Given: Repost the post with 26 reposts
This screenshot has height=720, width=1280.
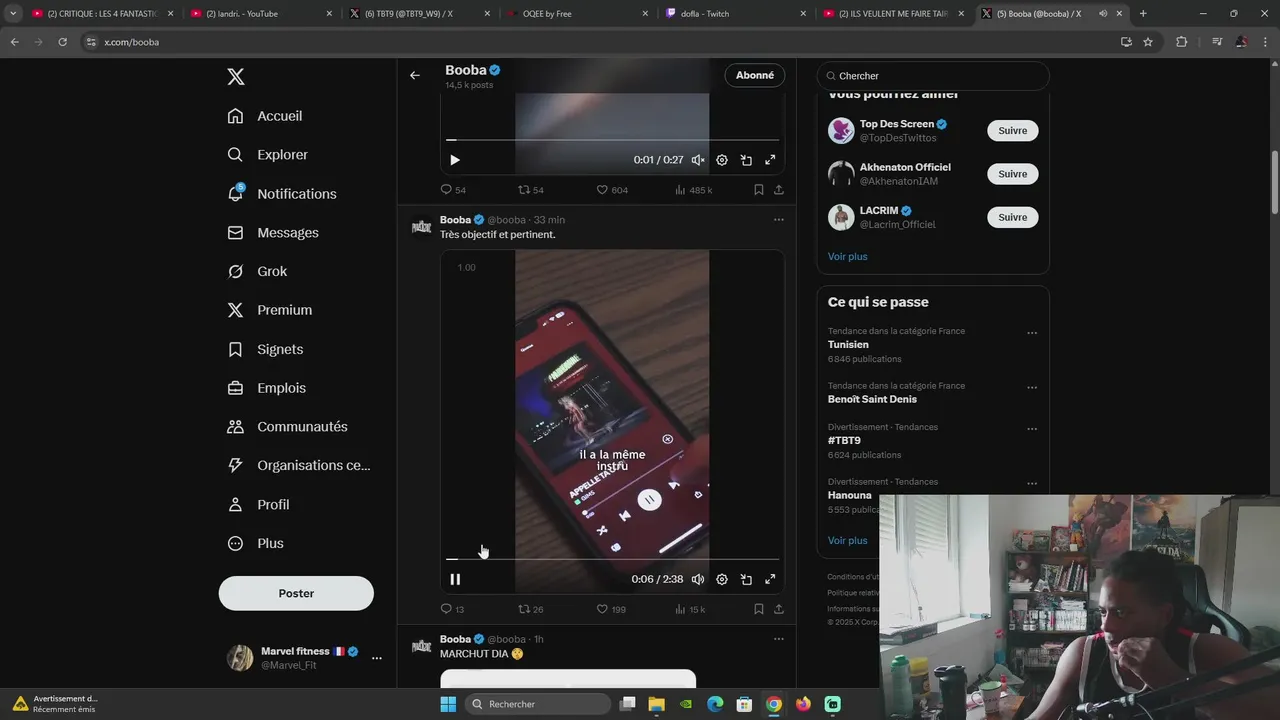Looking at the screenshot, I should point(531,609).
